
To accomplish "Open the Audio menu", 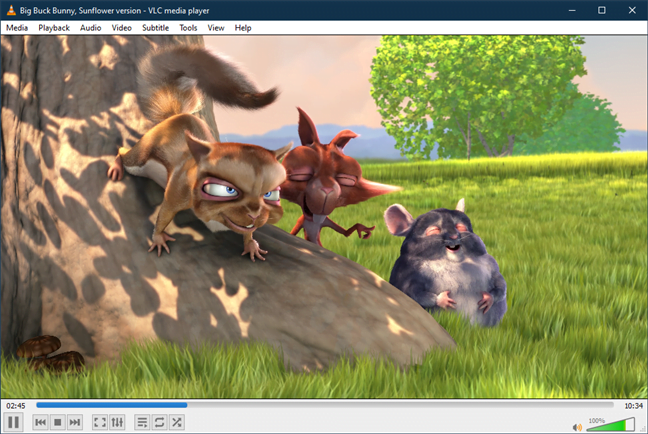I will (91, 28).
